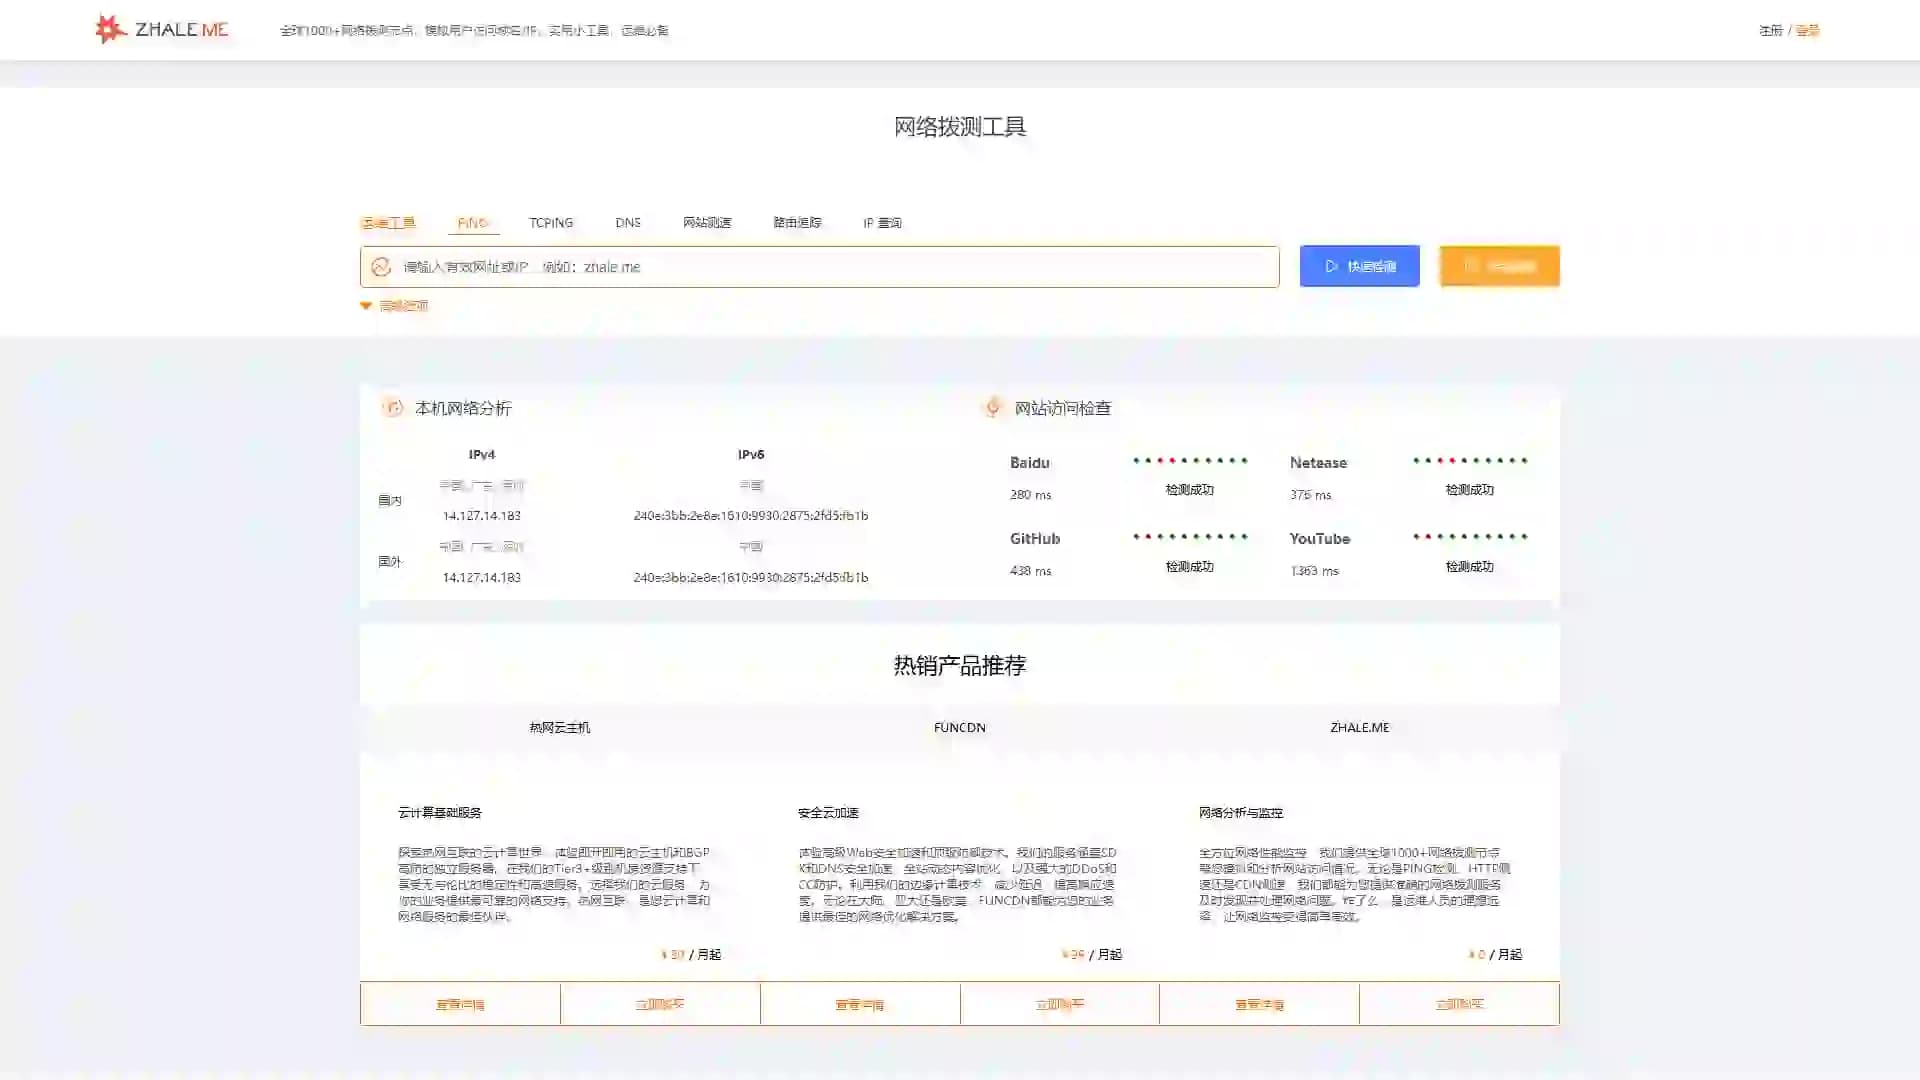Click the 国外 IPv4 address 14.127.14.183
The height and width of the screenshot is (1080, 1920).
(482, 578)
